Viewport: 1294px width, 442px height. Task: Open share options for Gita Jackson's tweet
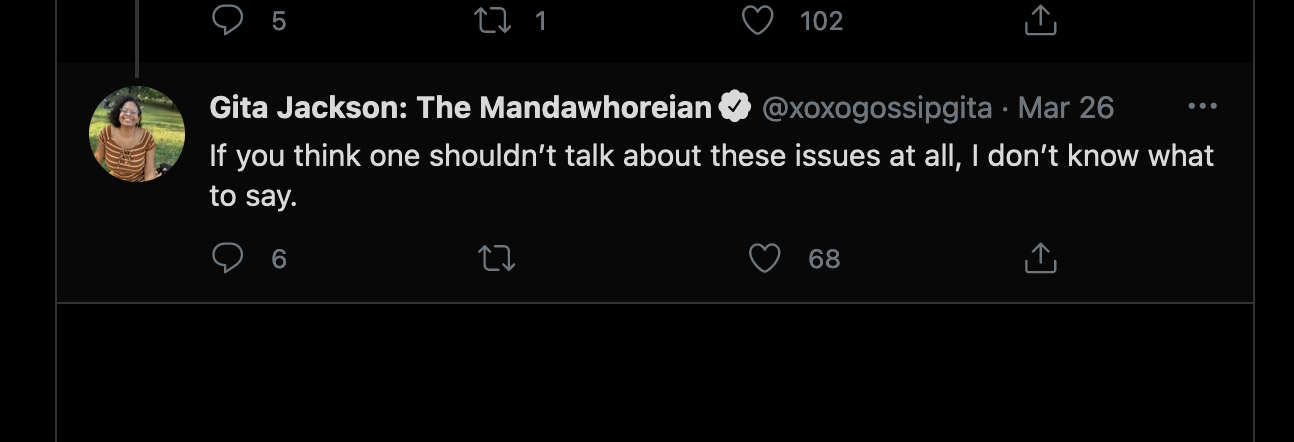click(1040, 259)
